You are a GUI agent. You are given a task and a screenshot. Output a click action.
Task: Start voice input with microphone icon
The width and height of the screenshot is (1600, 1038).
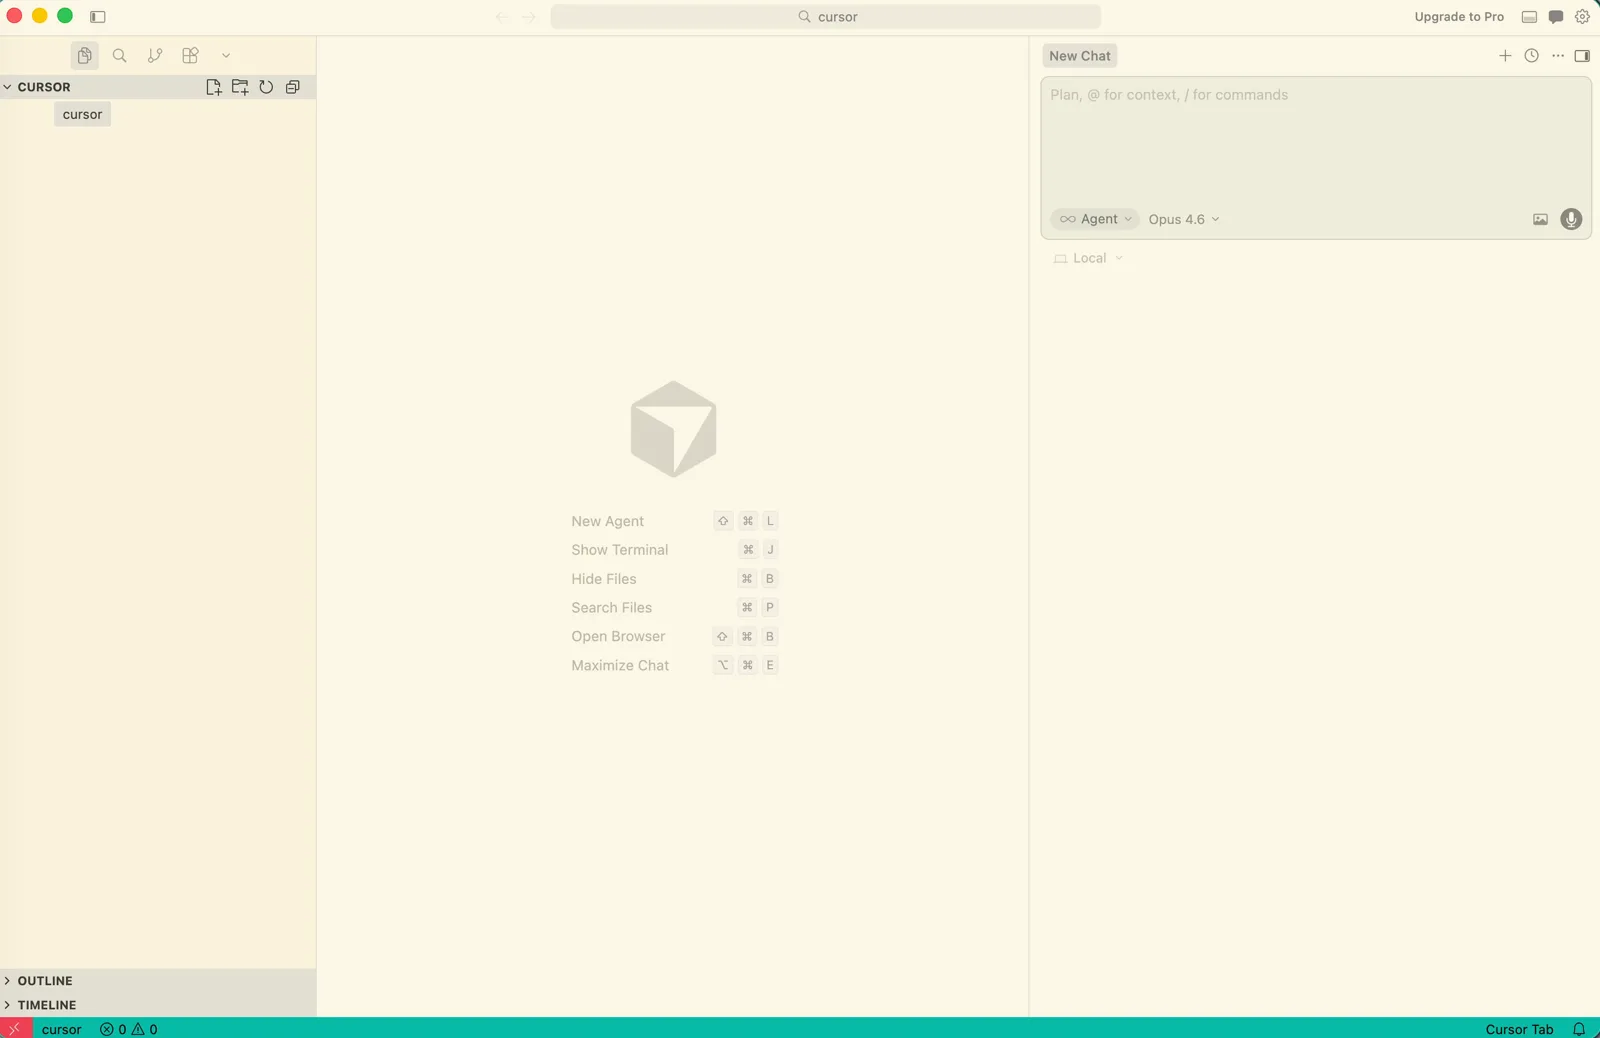pos(1571,219)
